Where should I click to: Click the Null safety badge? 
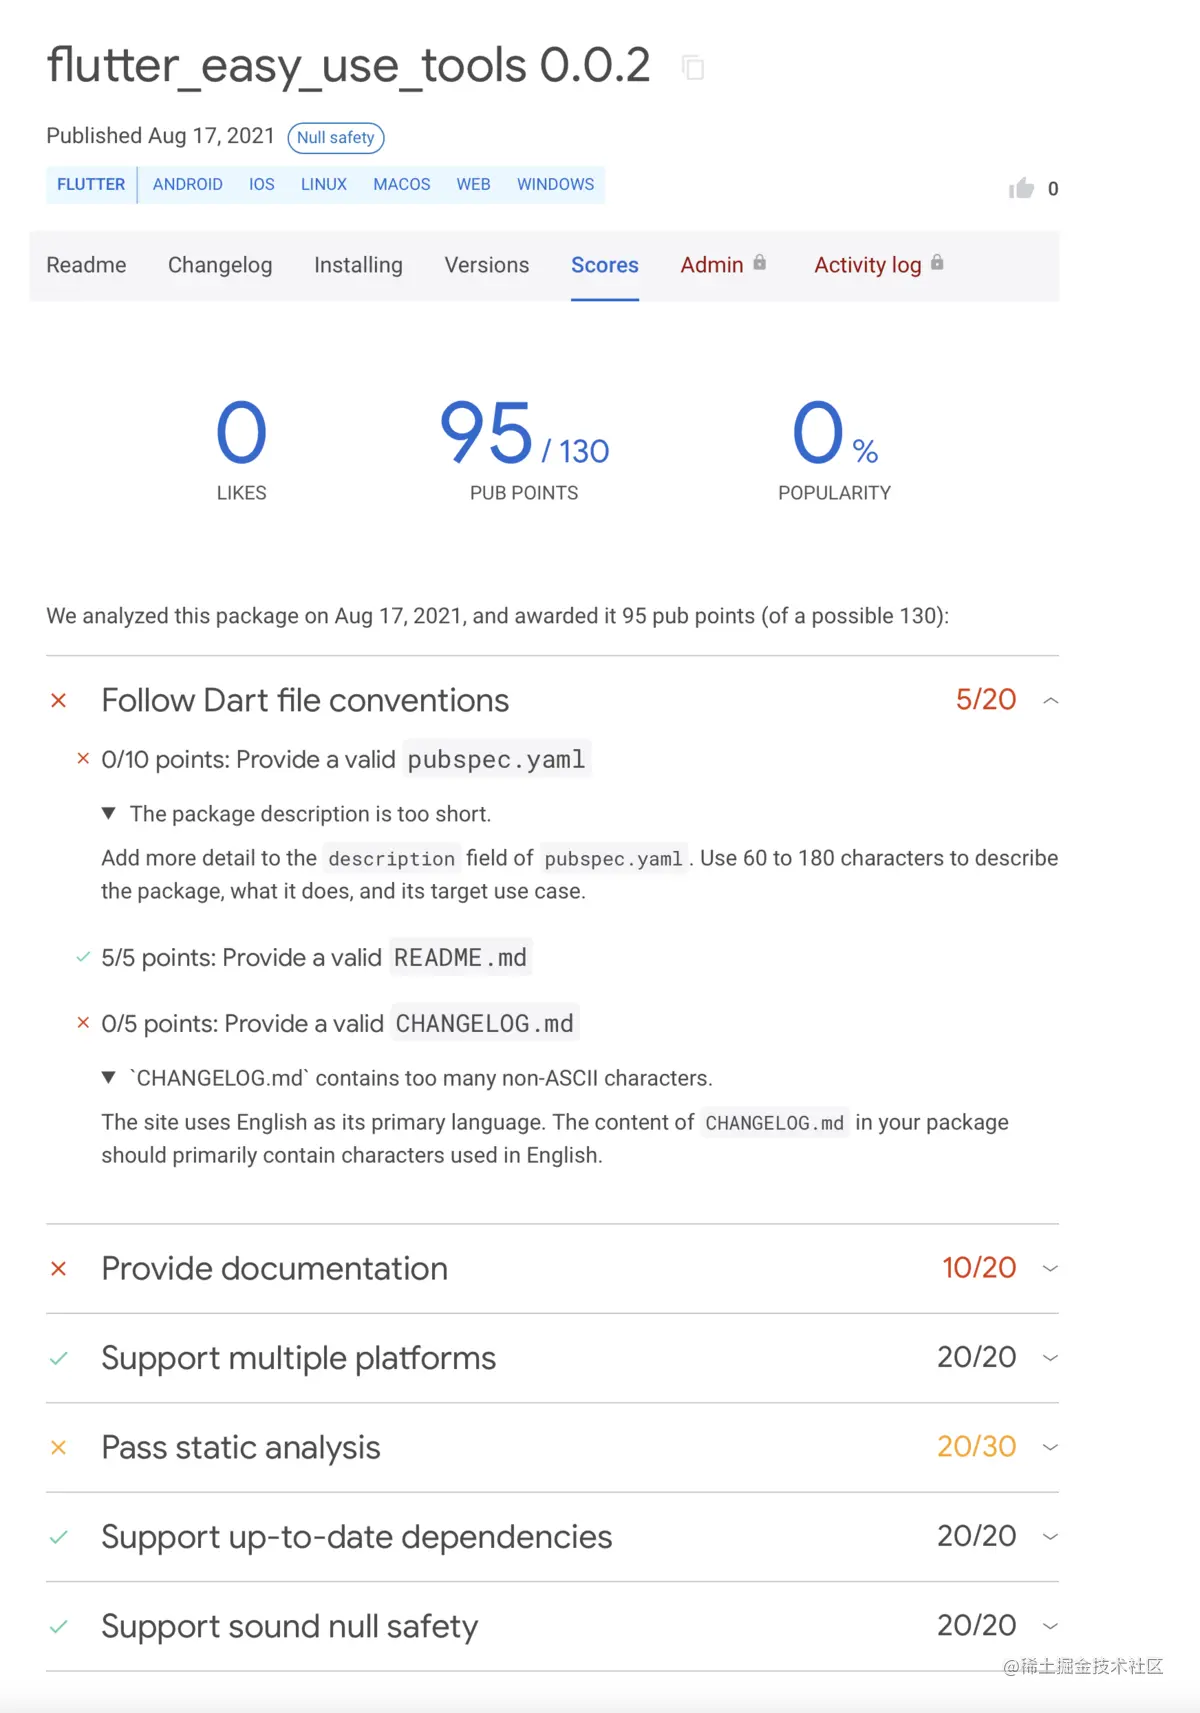[x=336, y=137]
